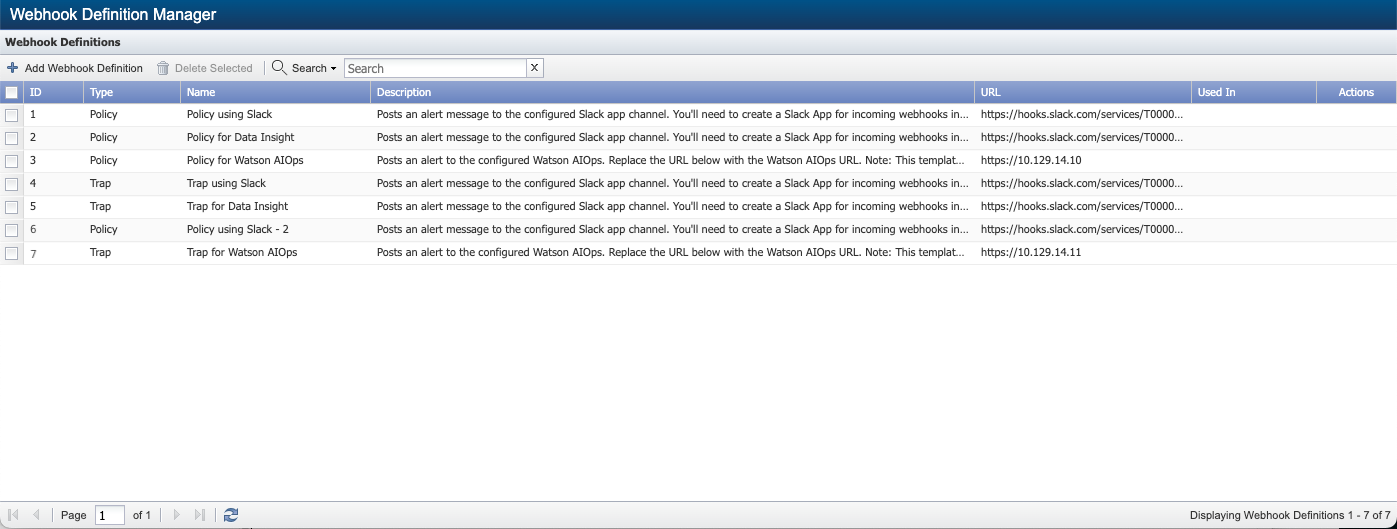1397x529 pixels.
Task: Click the Delete Selected trash icon
Action: coord(163,68)
